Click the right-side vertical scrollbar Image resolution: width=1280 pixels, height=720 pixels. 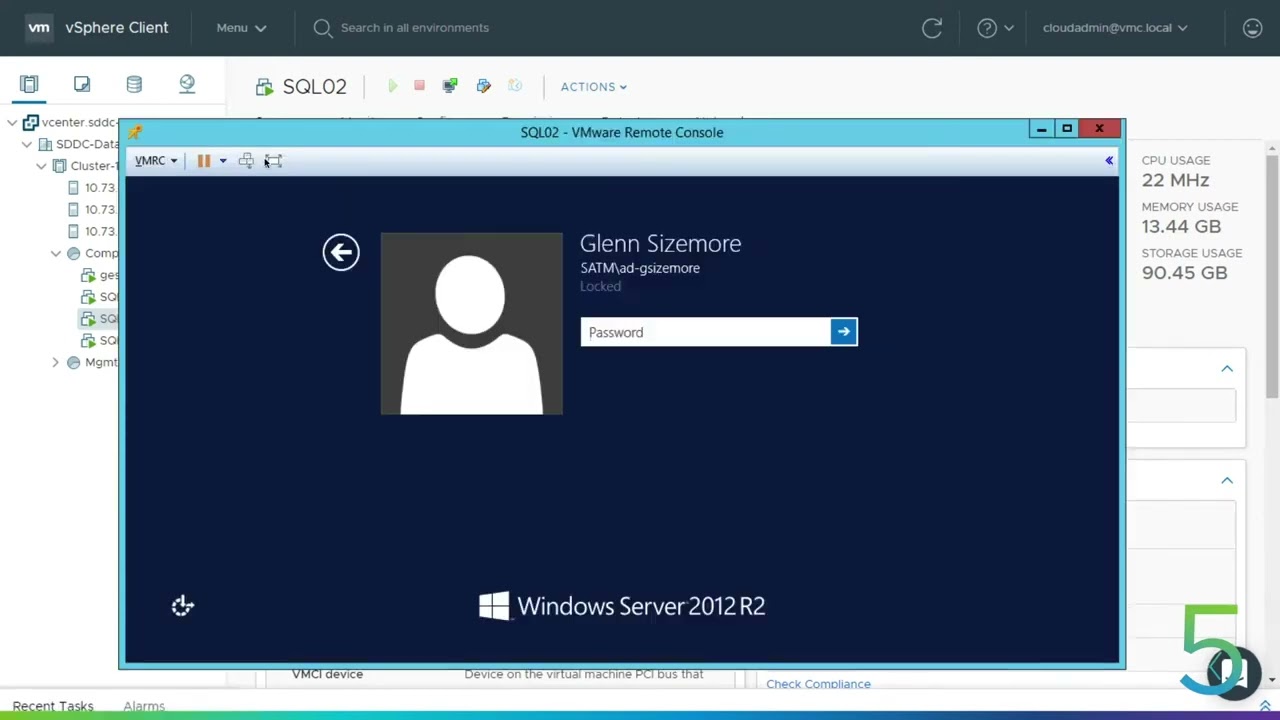pos(1272,275)
